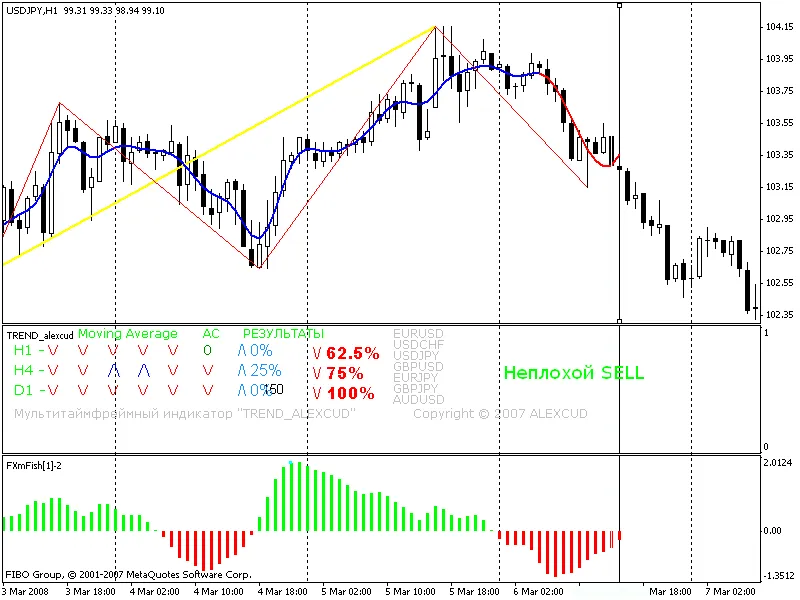Click the H4 timeframe row label
This screenshot has width=800, height=600.
pyautogui.click(x=22, y=371)
